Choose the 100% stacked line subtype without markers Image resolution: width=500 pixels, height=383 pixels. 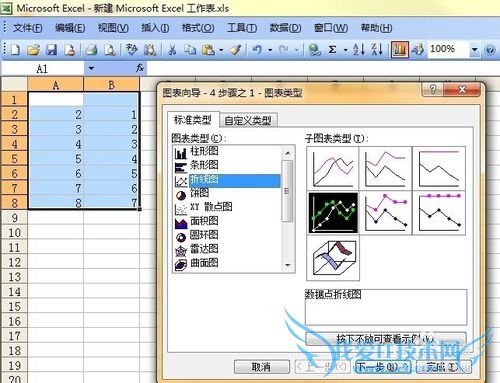(439, 168)
